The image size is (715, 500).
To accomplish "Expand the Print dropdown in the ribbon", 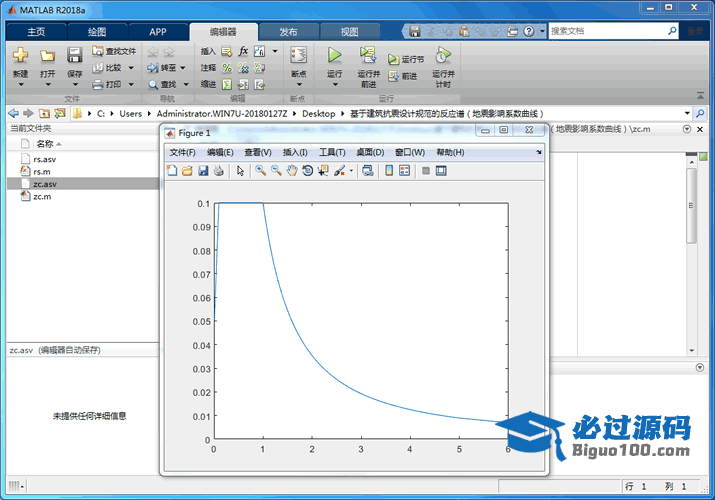I will [x=129, y=85].
